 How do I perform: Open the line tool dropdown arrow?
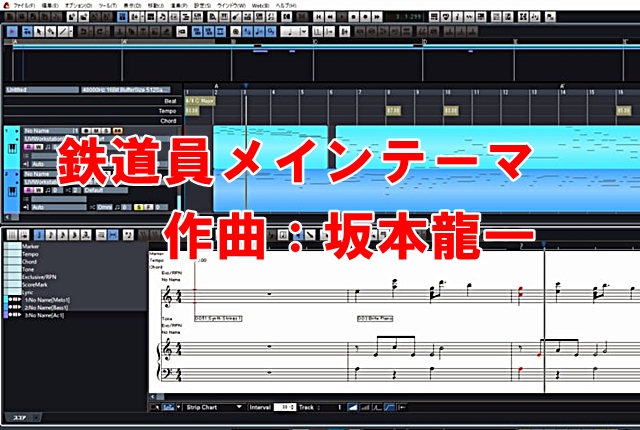[71, 31]
